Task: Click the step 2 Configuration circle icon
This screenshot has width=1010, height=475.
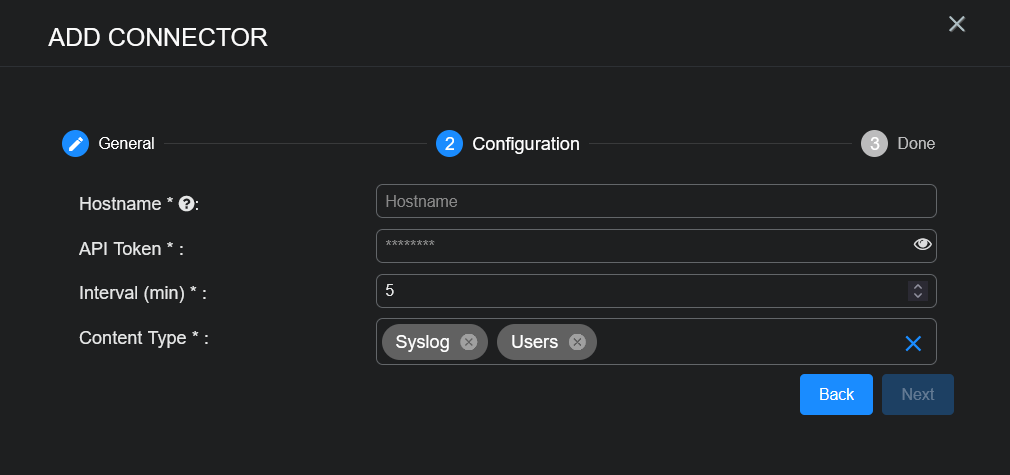Action: pos(449,144)
